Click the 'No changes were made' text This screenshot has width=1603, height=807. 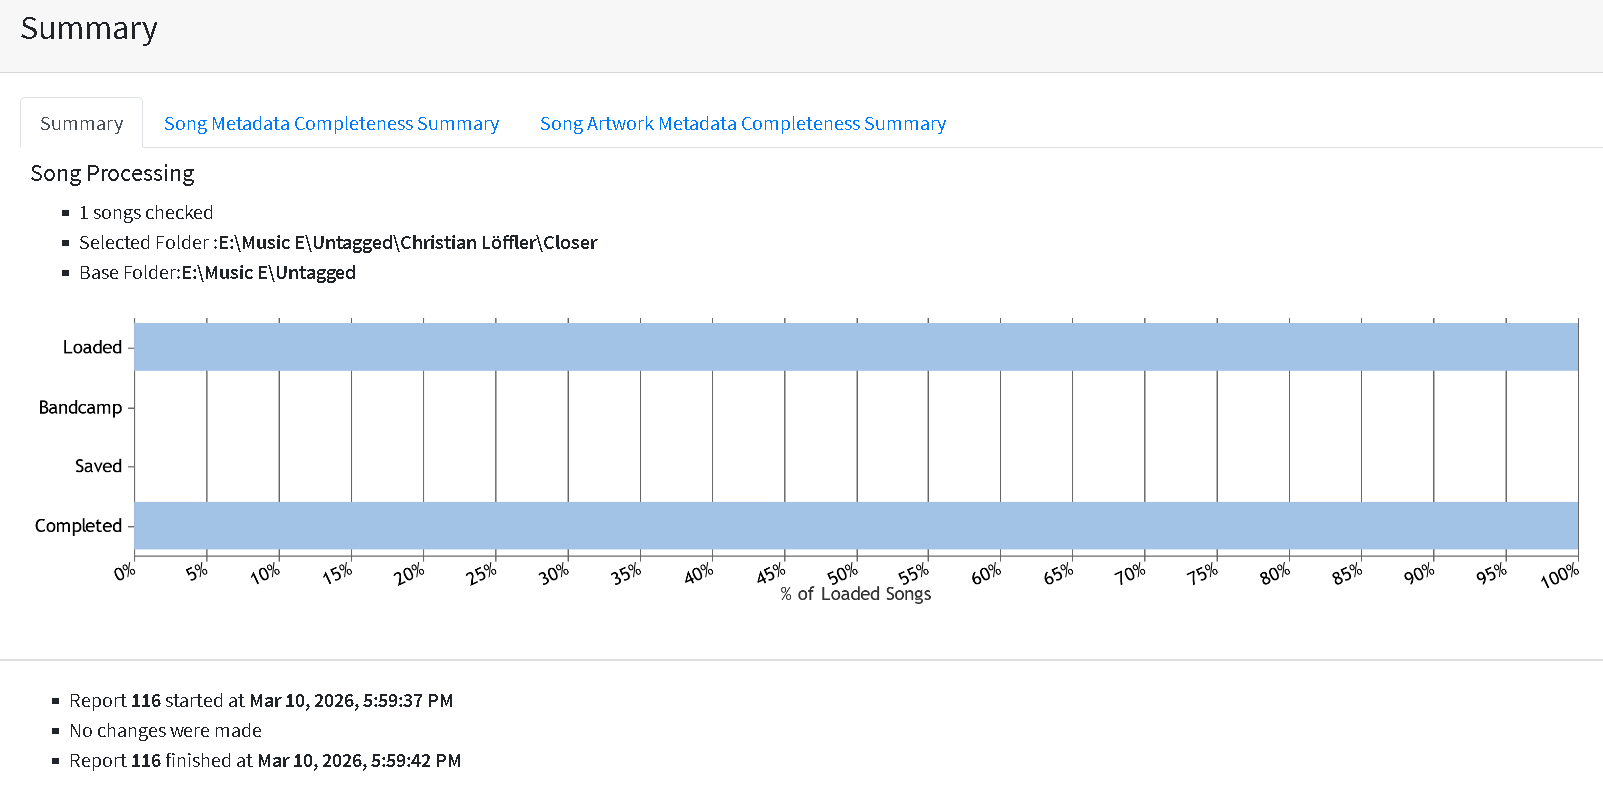[x=165, y=731]
